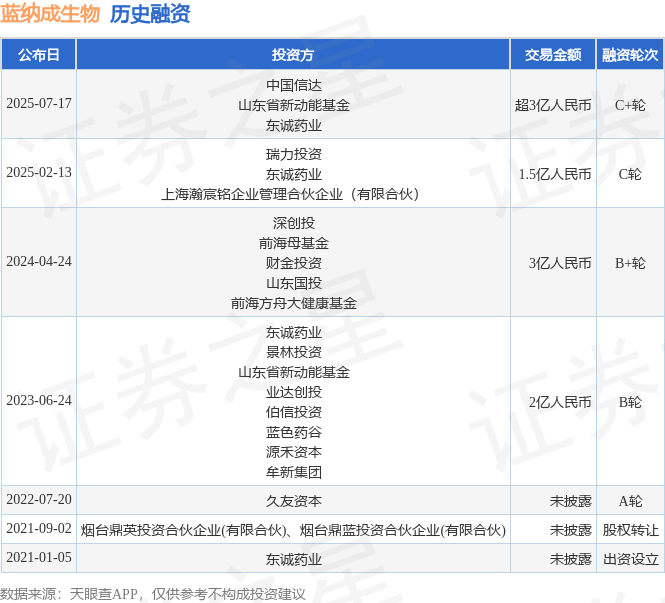This screenshot has width=665, height=603.
Task: Click 未披露 in the A轮 row
Action: click(570, 501)
